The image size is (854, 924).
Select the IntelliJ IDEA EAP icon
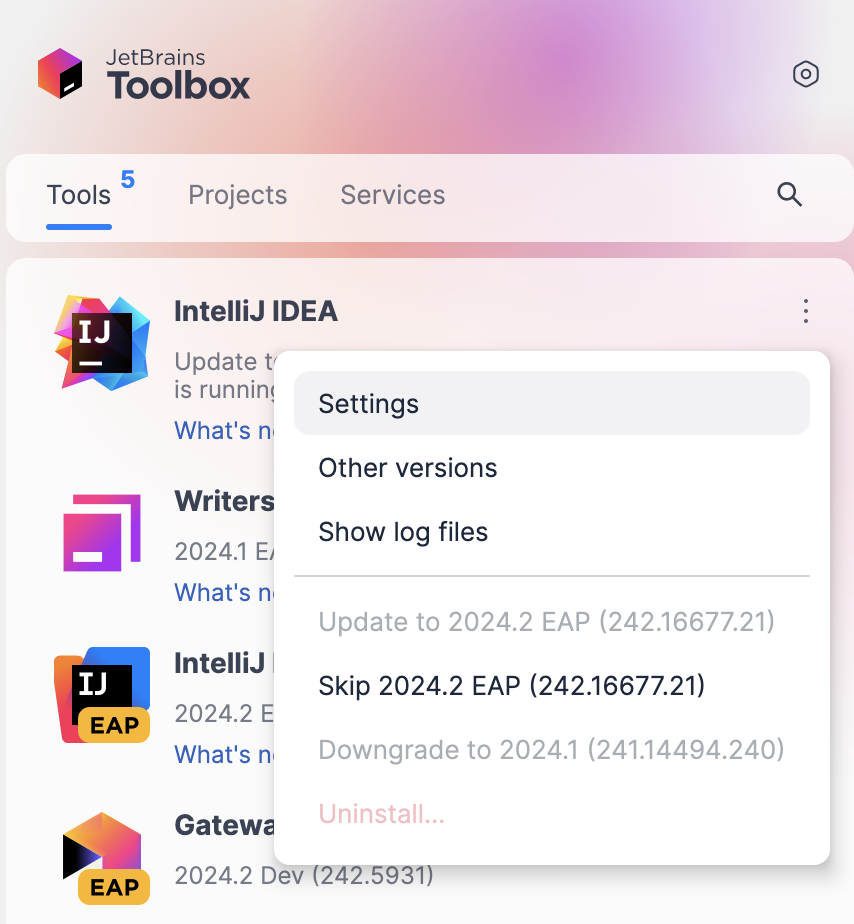pyautogui.click(x=102, y=694)
